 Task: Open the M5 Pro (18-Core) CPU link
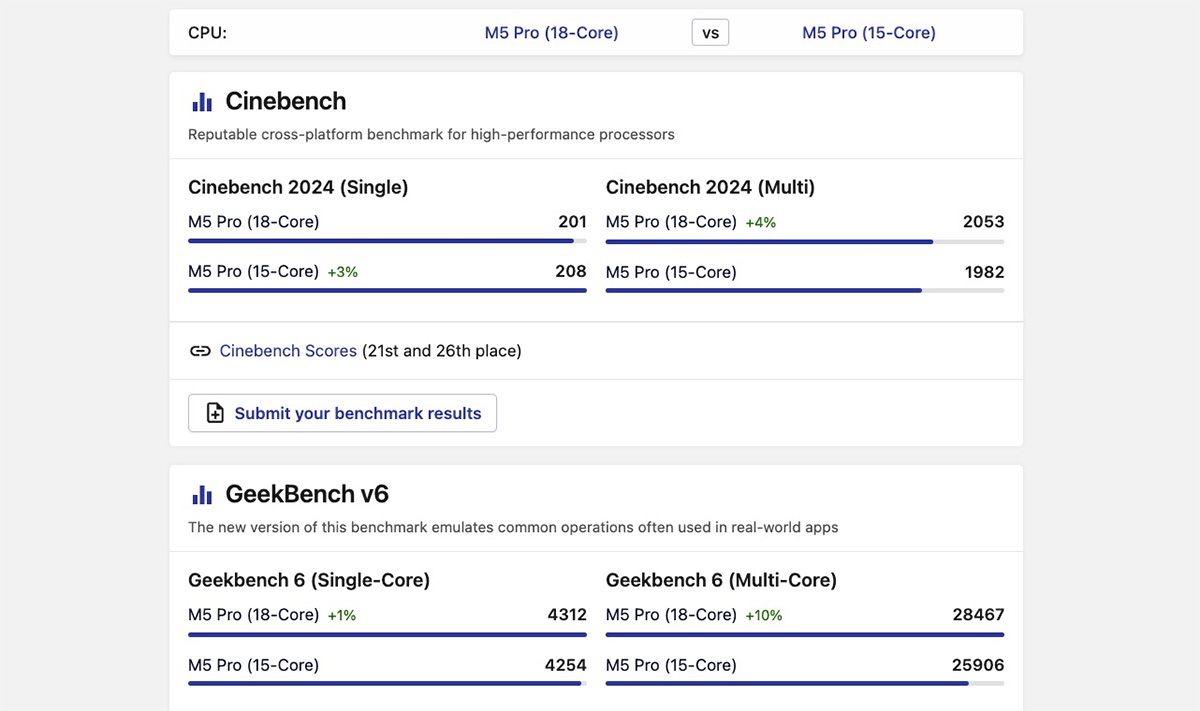(x=551, y=33)
